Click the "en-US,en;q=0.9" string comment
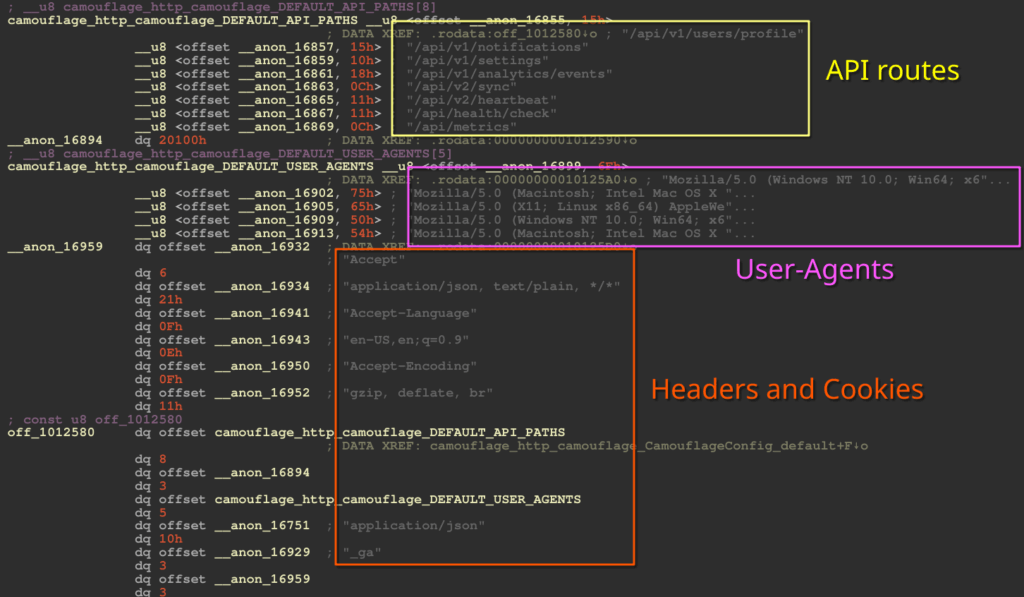Image resolution: width=1024 pixels, height=597 pixels. click(x=405, y=340)
